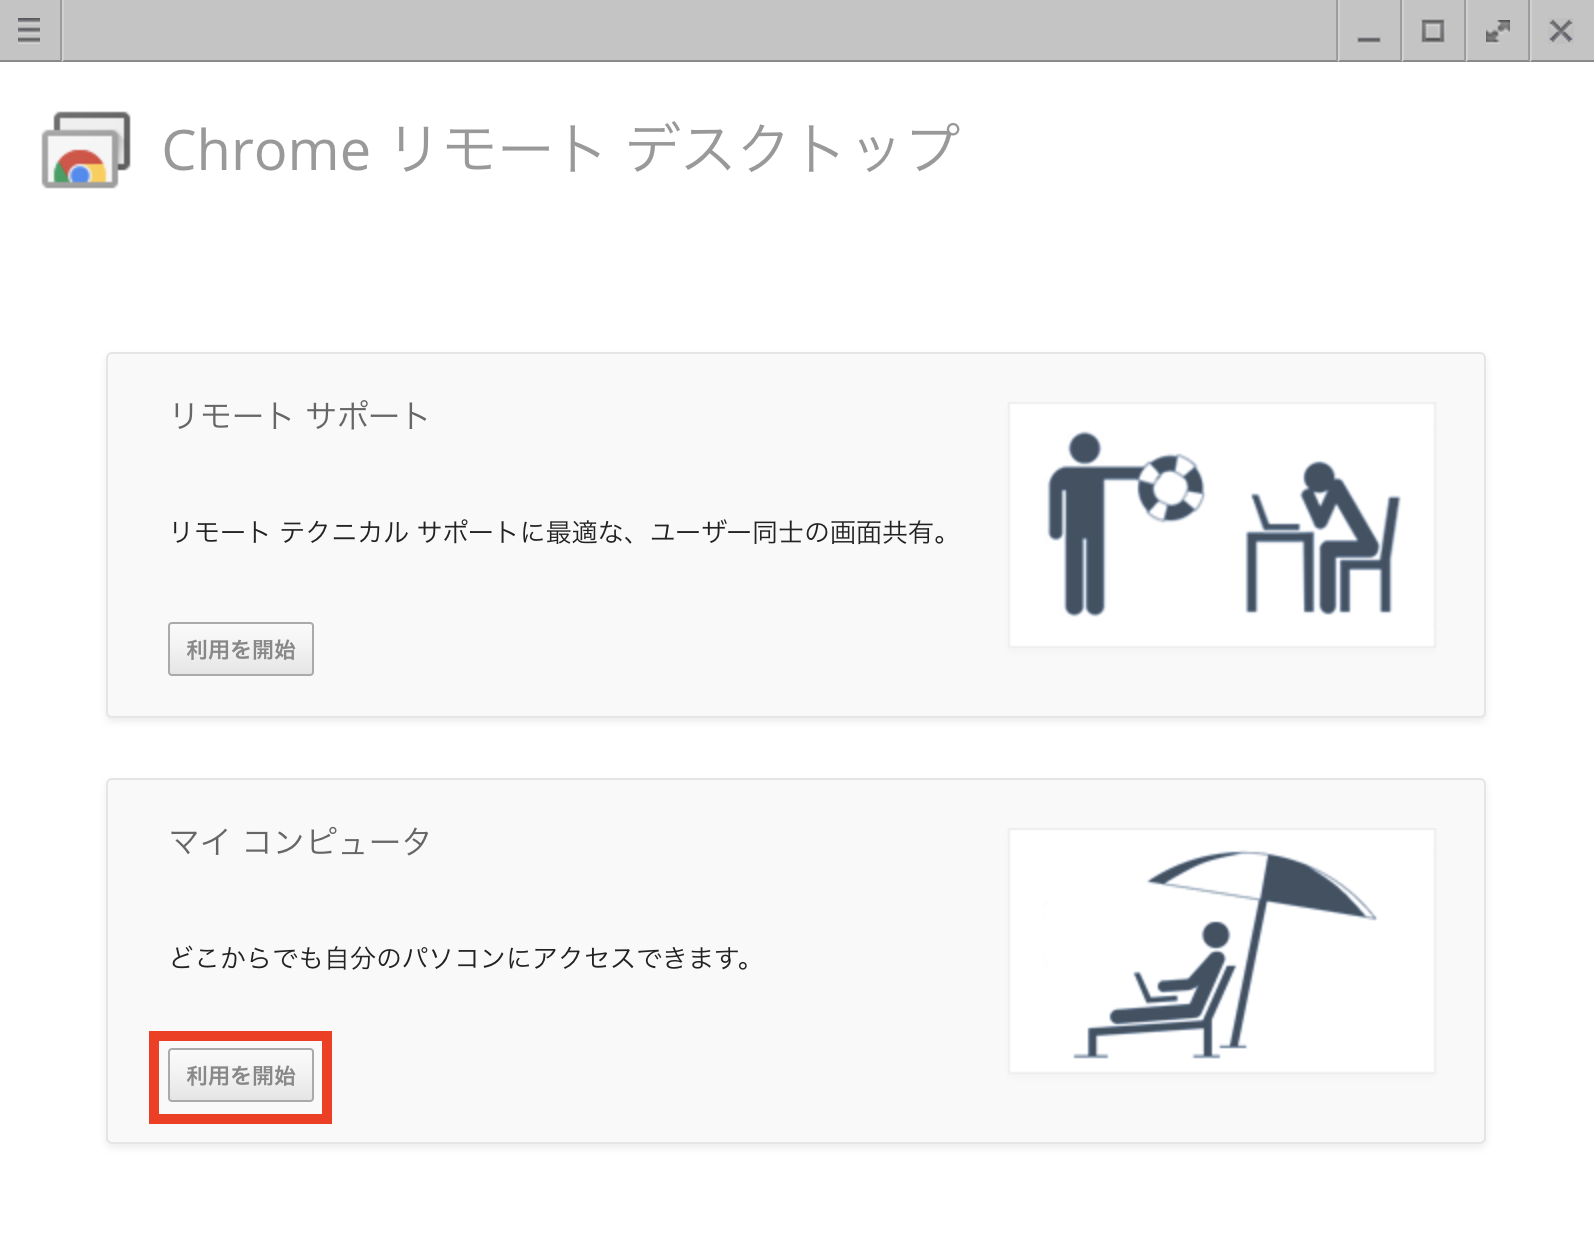The height and width of the screenshot is (1256, 1594).
Task: Click the remote support lifebuoy illustration
Action: click(x=1222, y=525)
